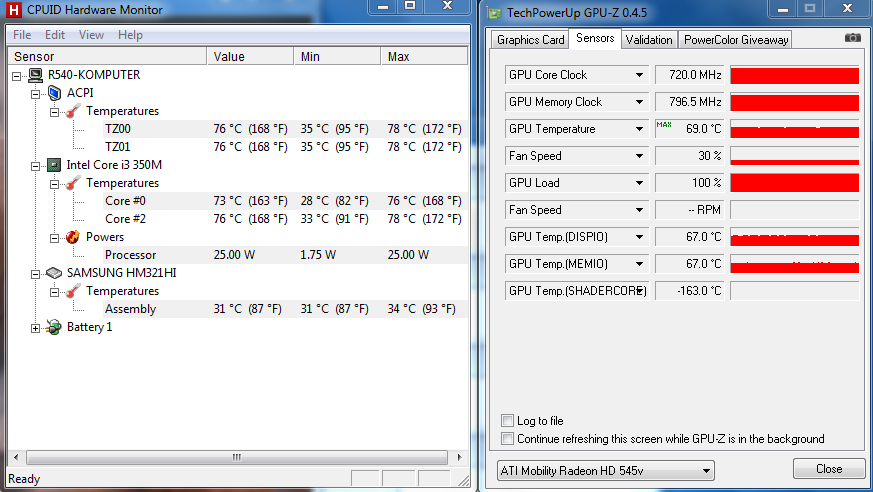This screenshot has width=873, height=492.
Task: Click the GPU-Z title bar icon
Action: click(x=494, y=13)
